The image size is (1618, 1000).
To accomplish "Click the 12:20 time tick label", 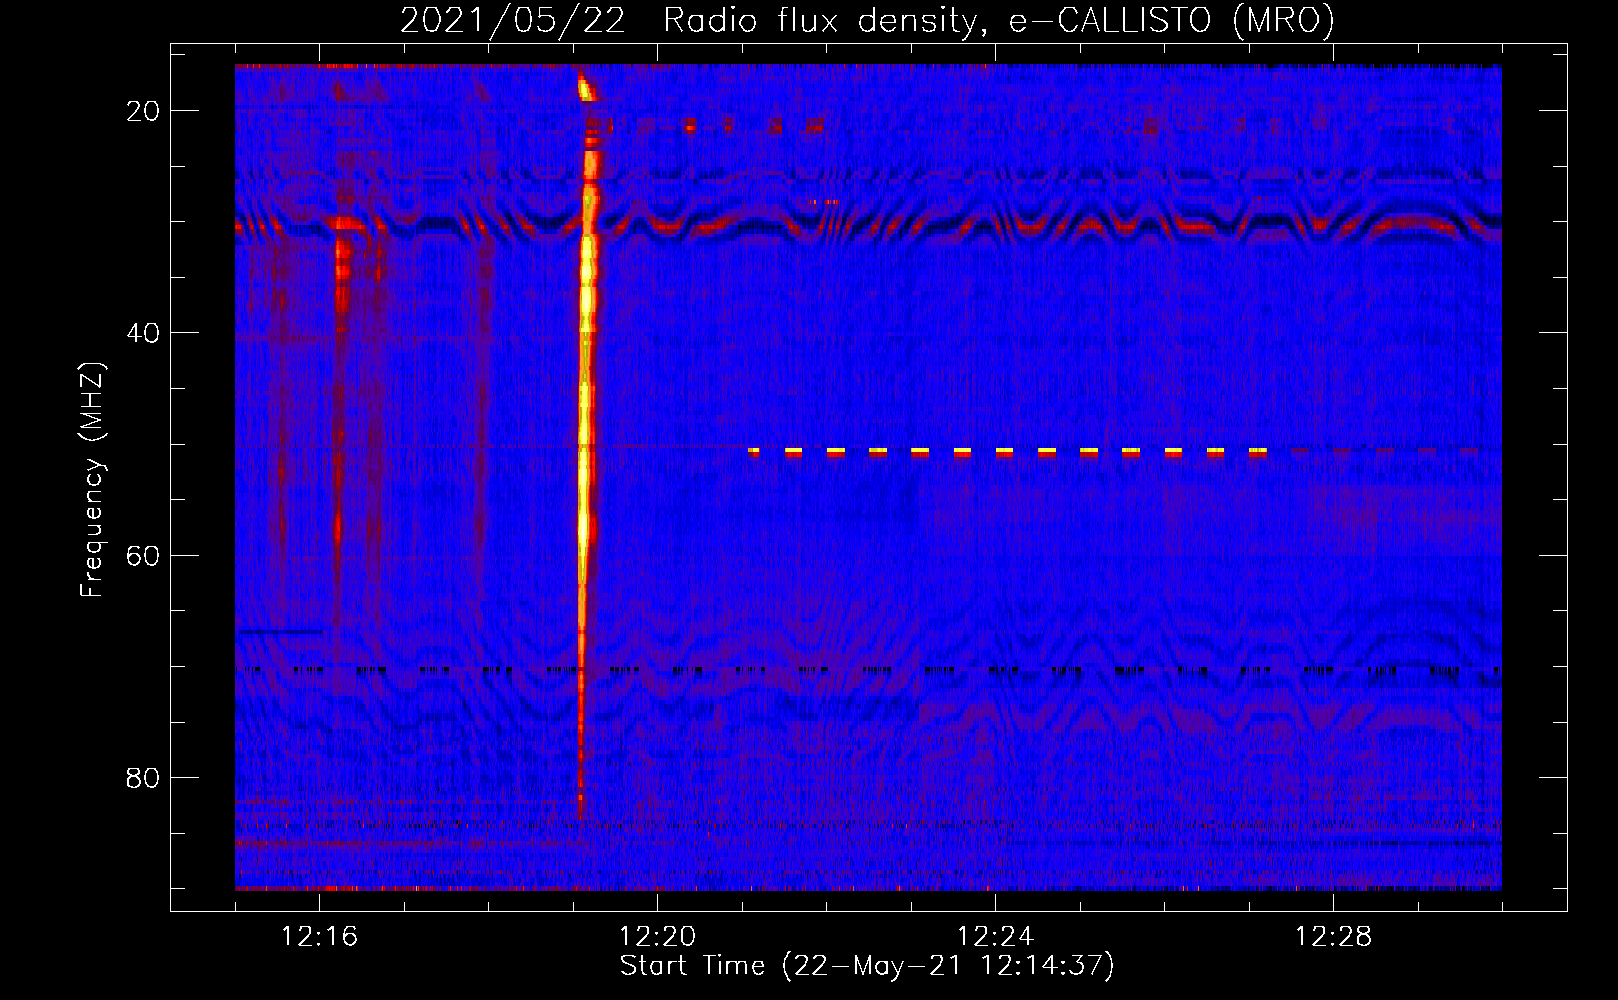I will pyautogui.click(x=657, y=937).
